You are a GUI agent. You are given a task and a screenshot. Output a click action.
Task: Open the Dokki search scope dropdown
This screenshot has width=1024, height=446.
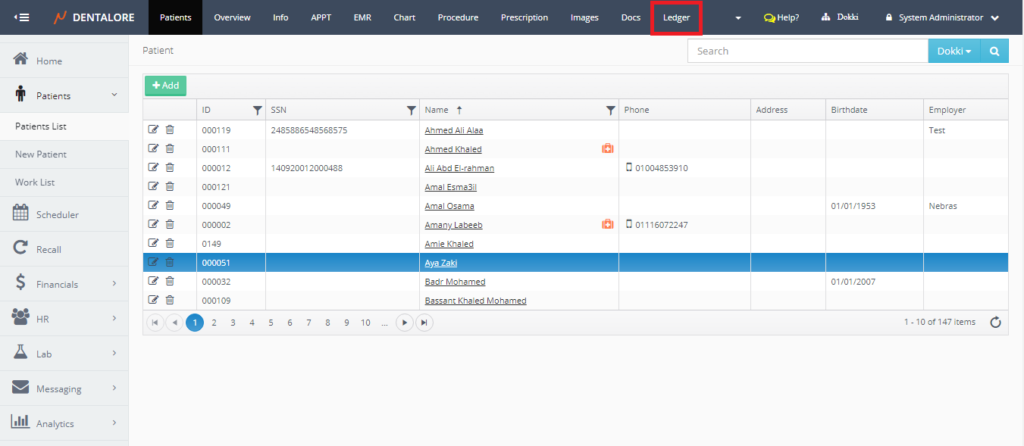pos(954,51)
